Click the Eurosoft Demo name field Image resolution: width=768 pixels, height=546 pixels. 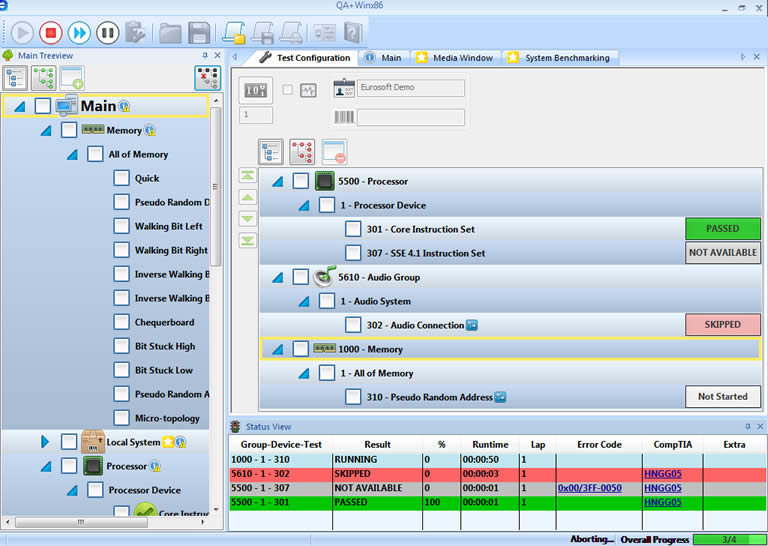[x=410, y=88]
